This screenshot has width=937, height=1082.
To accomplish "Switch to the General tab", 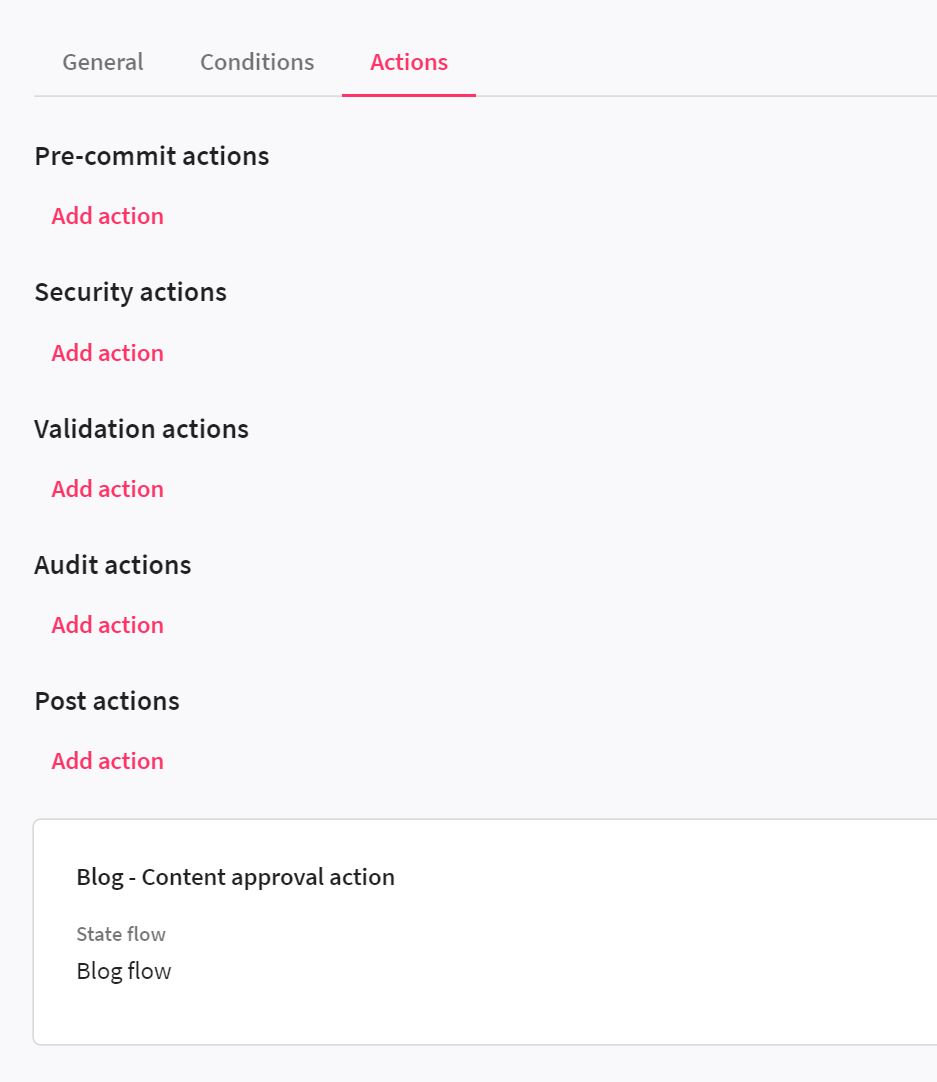I will tap(103, 62).
